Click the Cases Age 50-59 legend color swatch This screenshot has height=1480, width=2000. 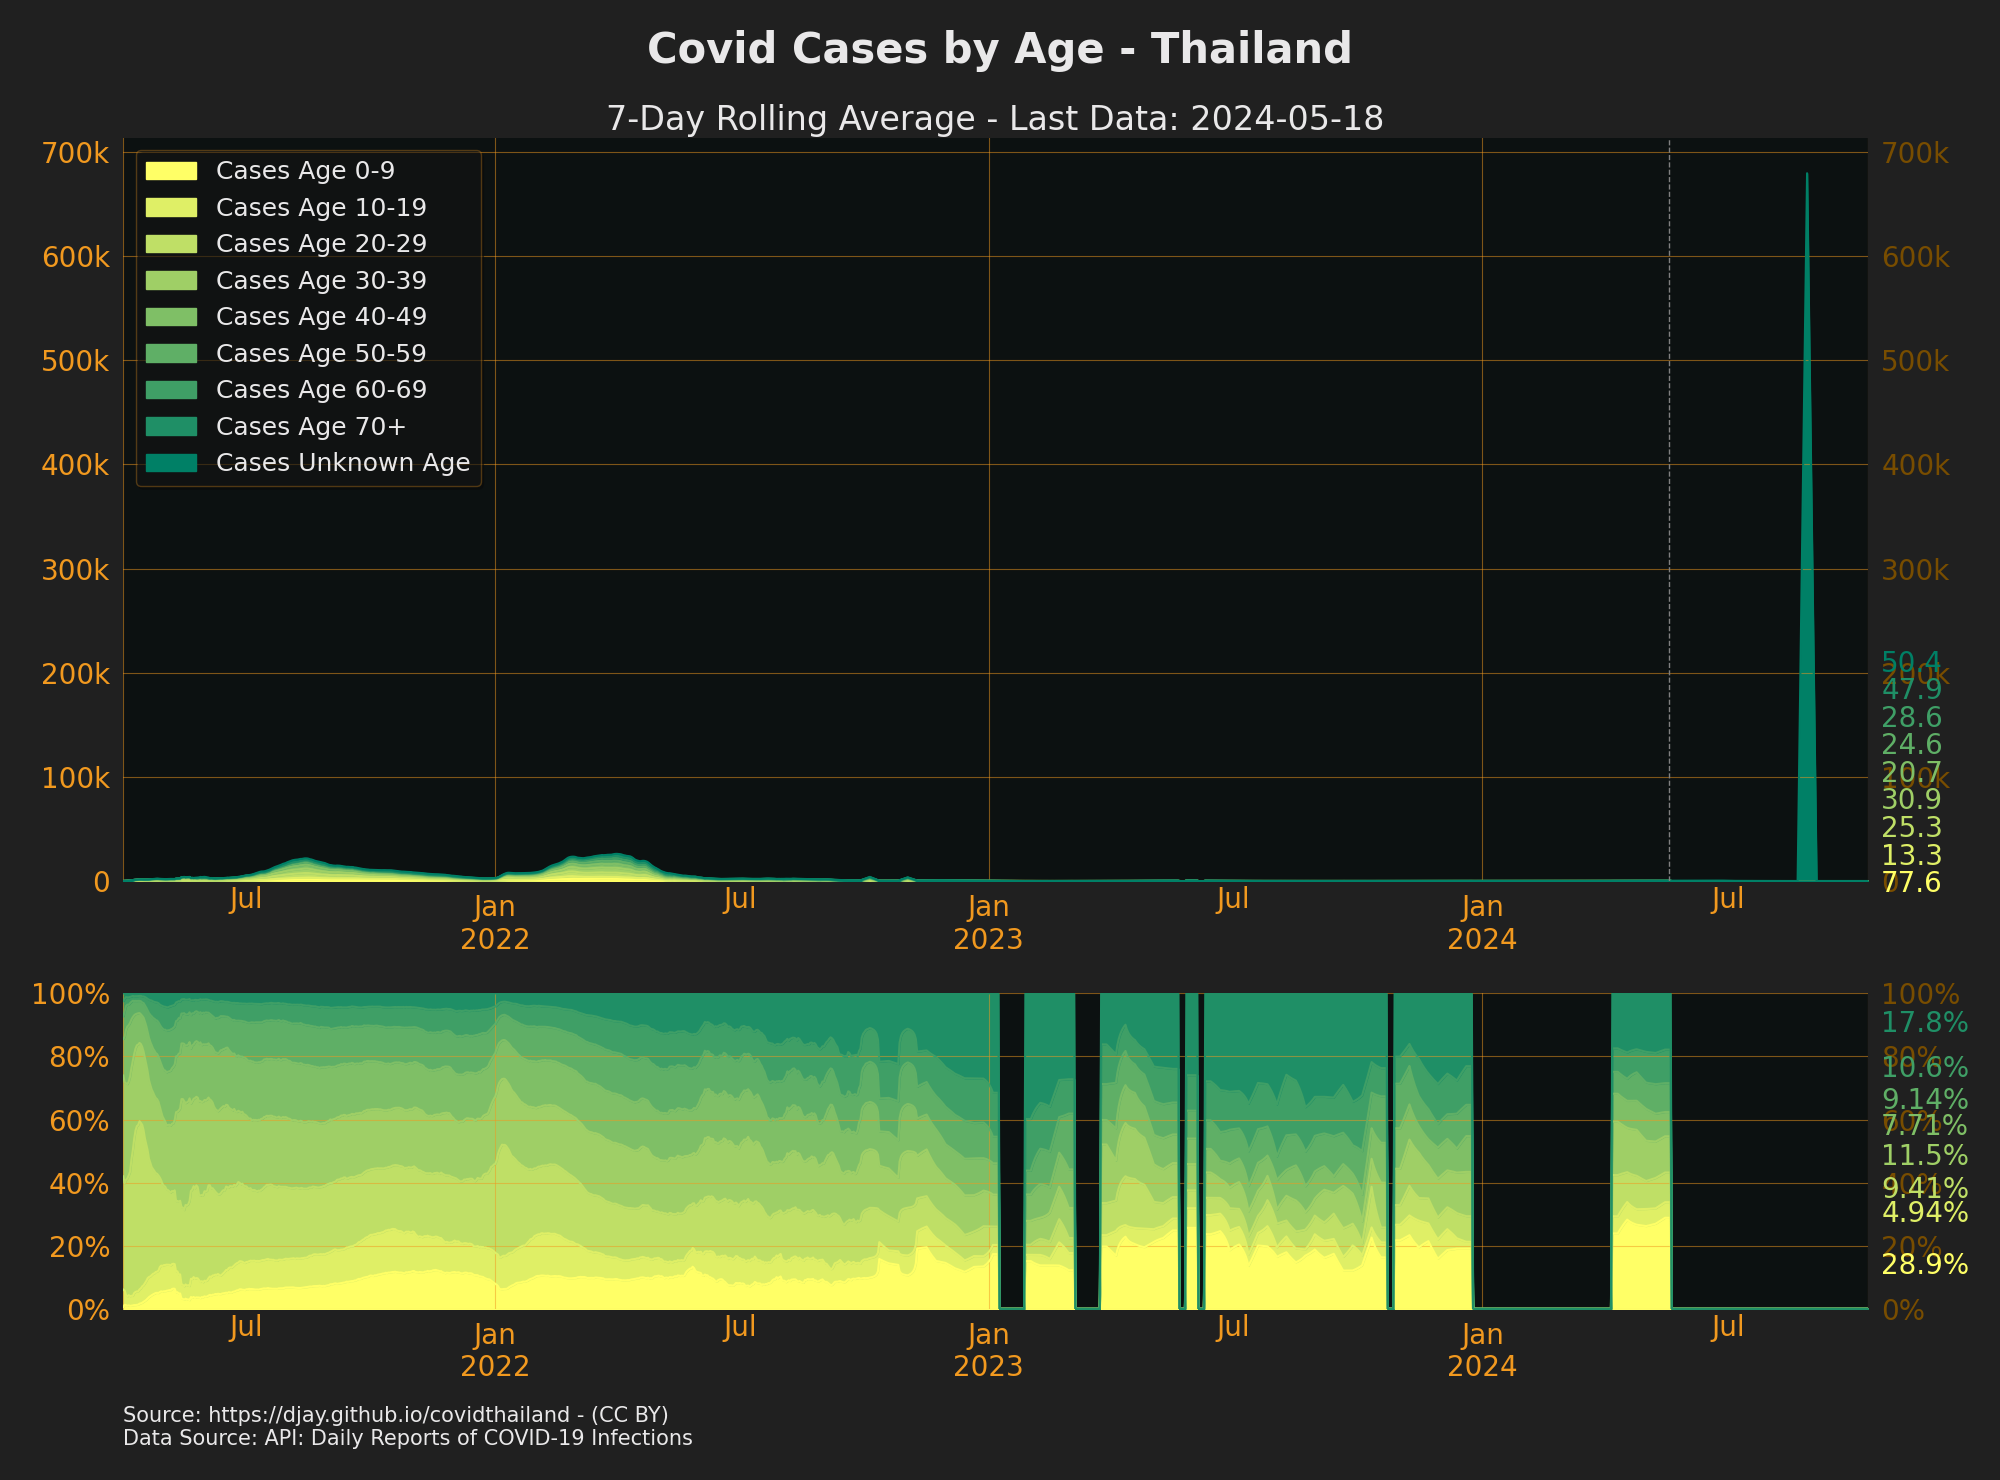[x=171, y=353]
